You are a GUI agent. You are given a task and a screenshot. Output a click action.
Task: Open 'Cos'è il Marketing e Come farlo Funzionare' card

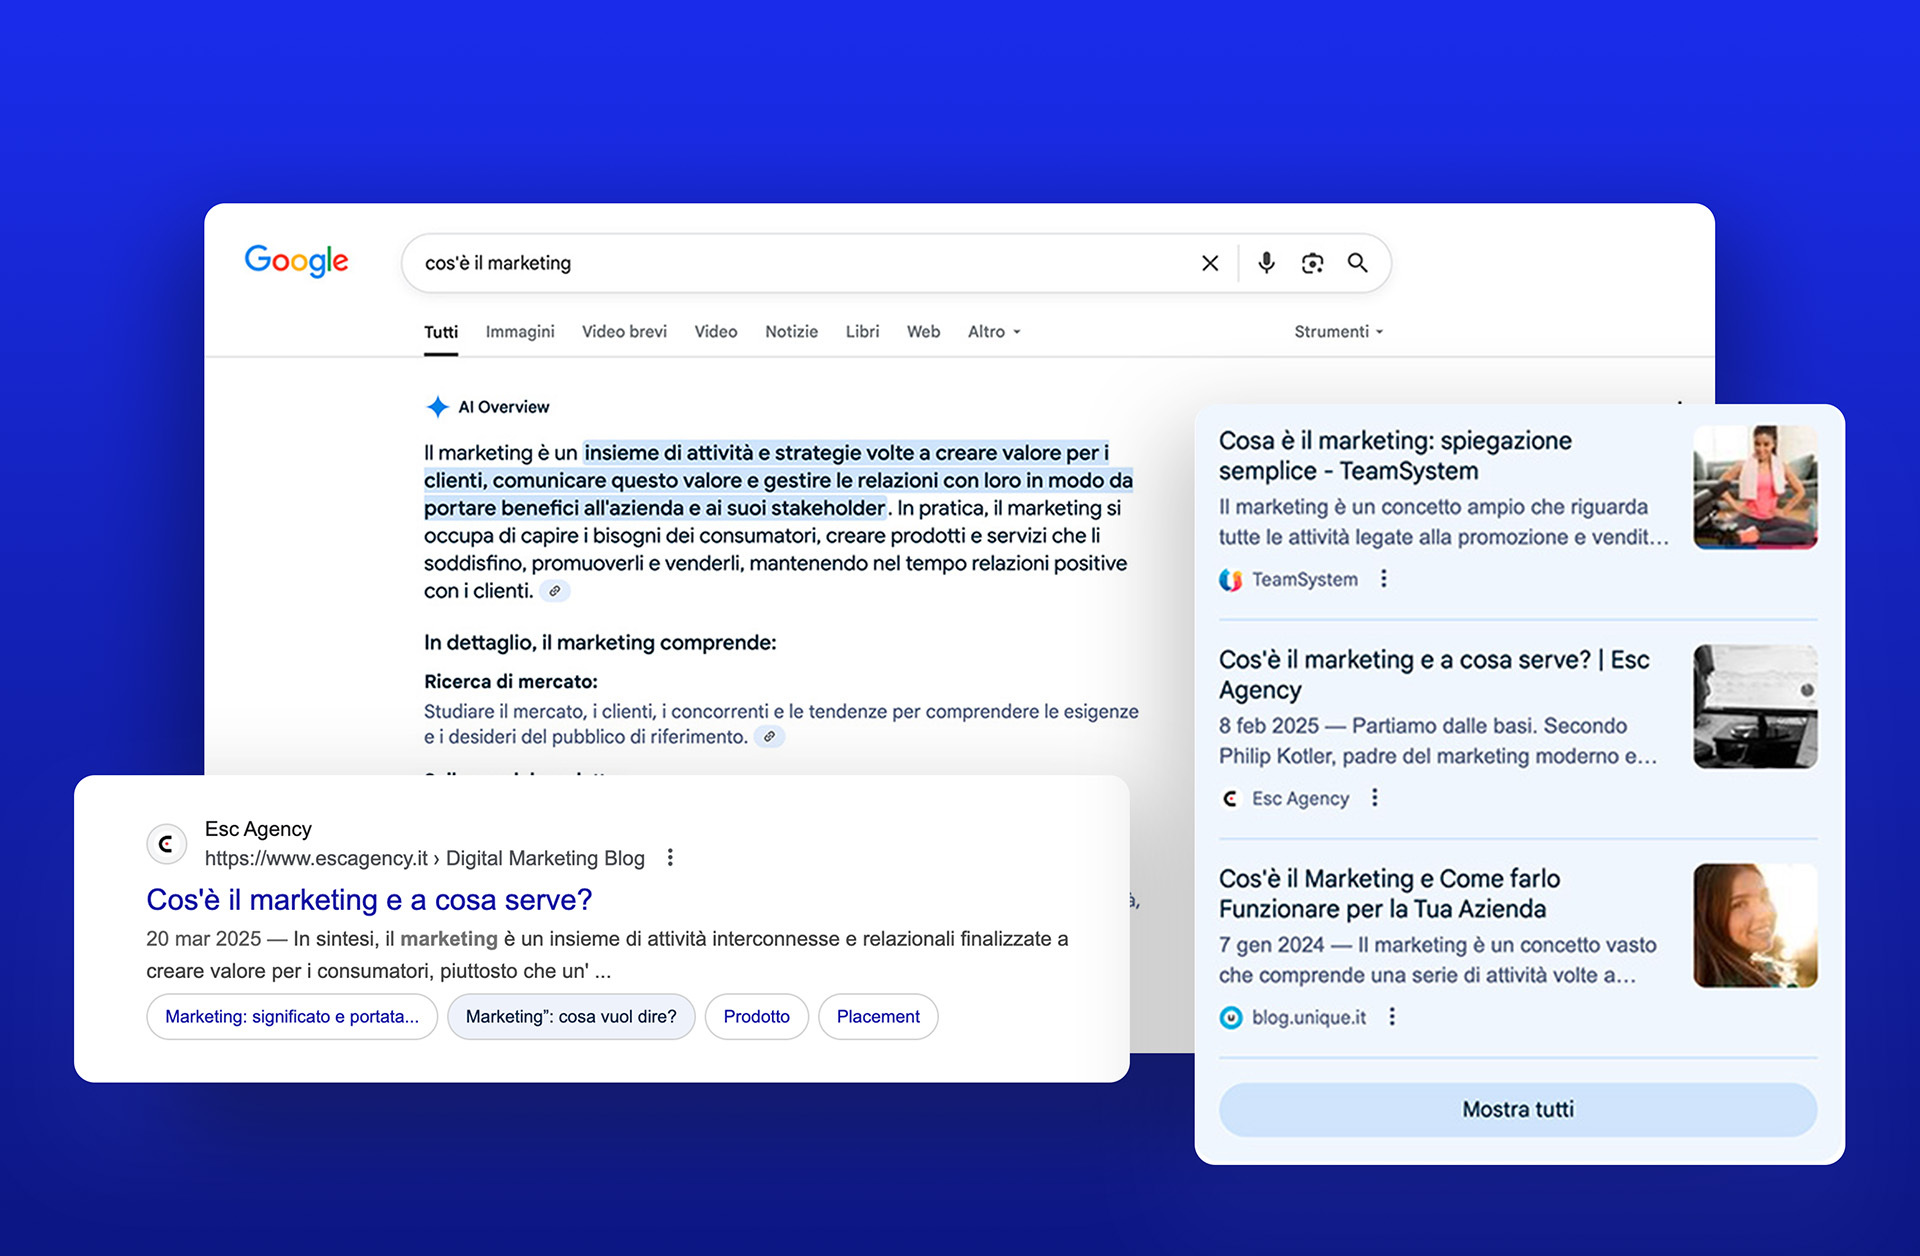tap(1389, 894)
